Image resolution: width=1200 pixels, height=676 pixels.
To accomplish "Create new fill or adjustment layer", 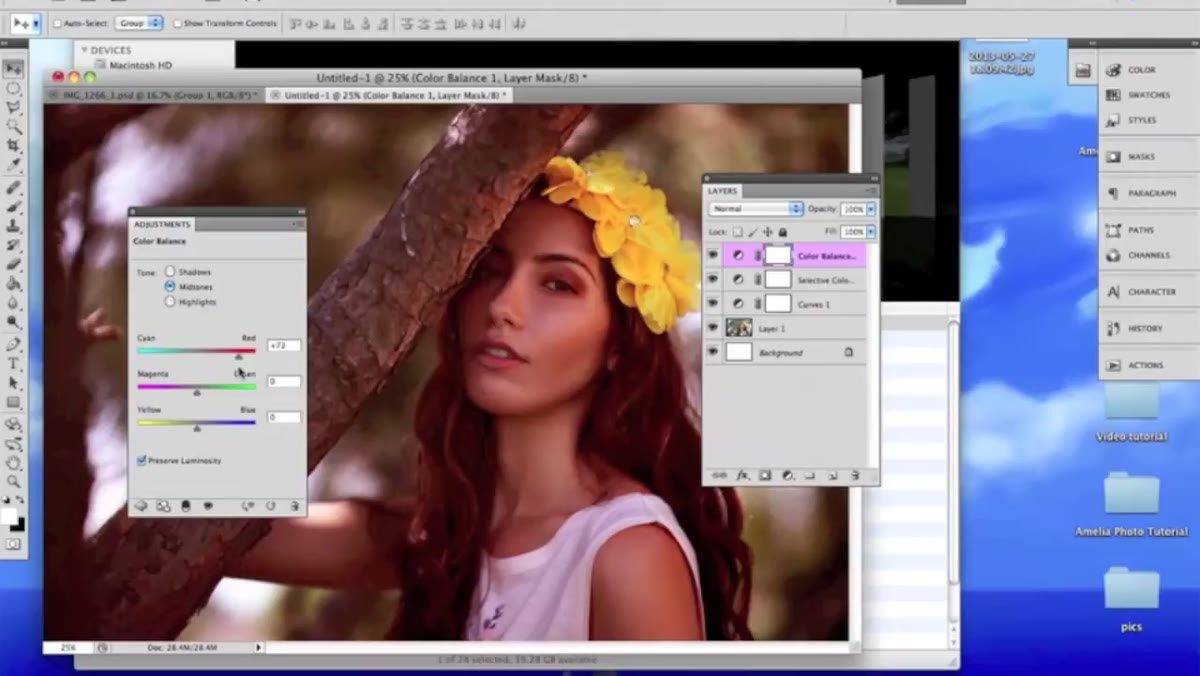I will tap(788, 476).
